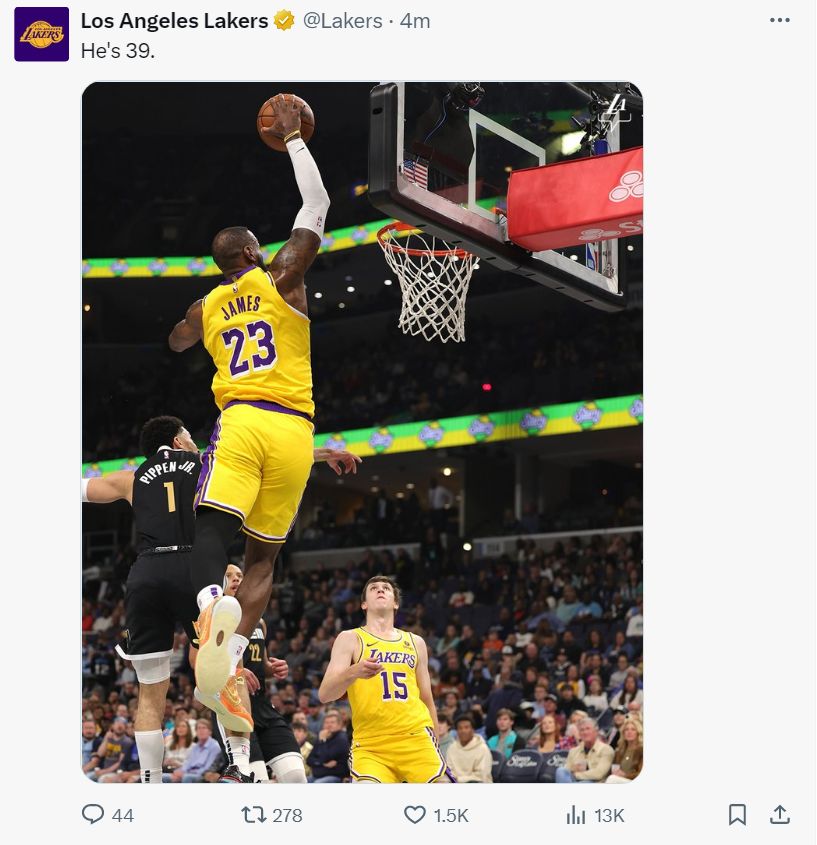Click the Los Angeles Lakers display name
The height and width of the screenshot is (845, 817).
coord(174,21)
